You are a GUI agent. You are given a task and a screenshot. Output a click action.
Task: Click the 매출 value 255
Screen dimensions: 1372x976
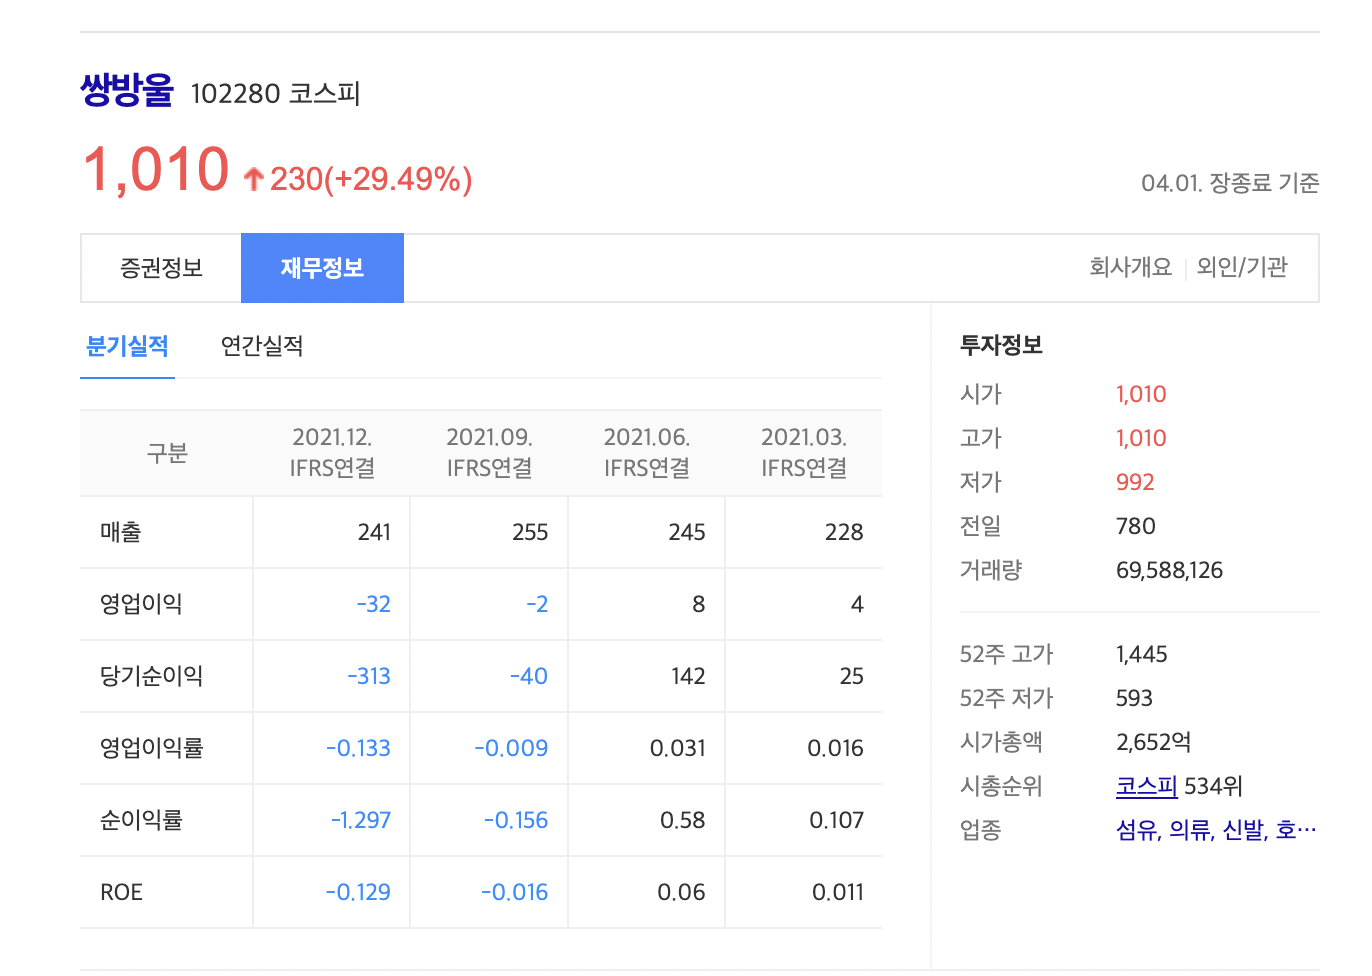530,532
